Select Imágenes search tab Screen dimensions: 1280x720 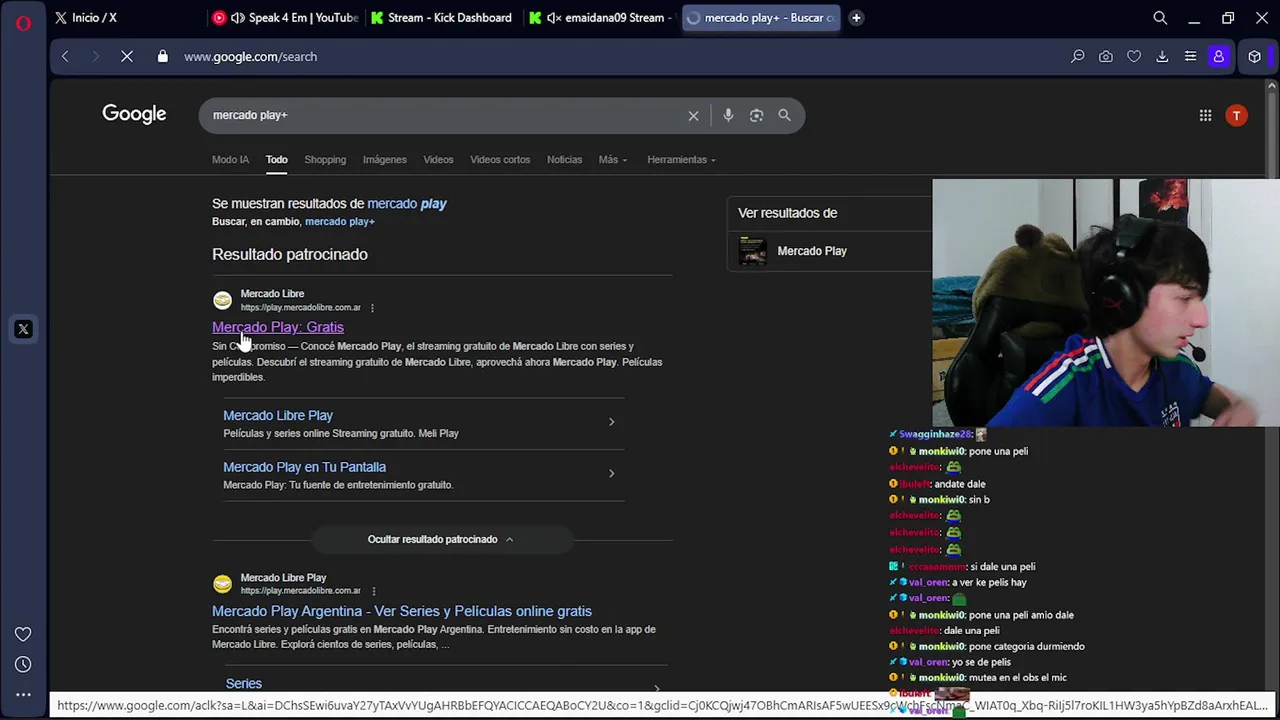385,160
